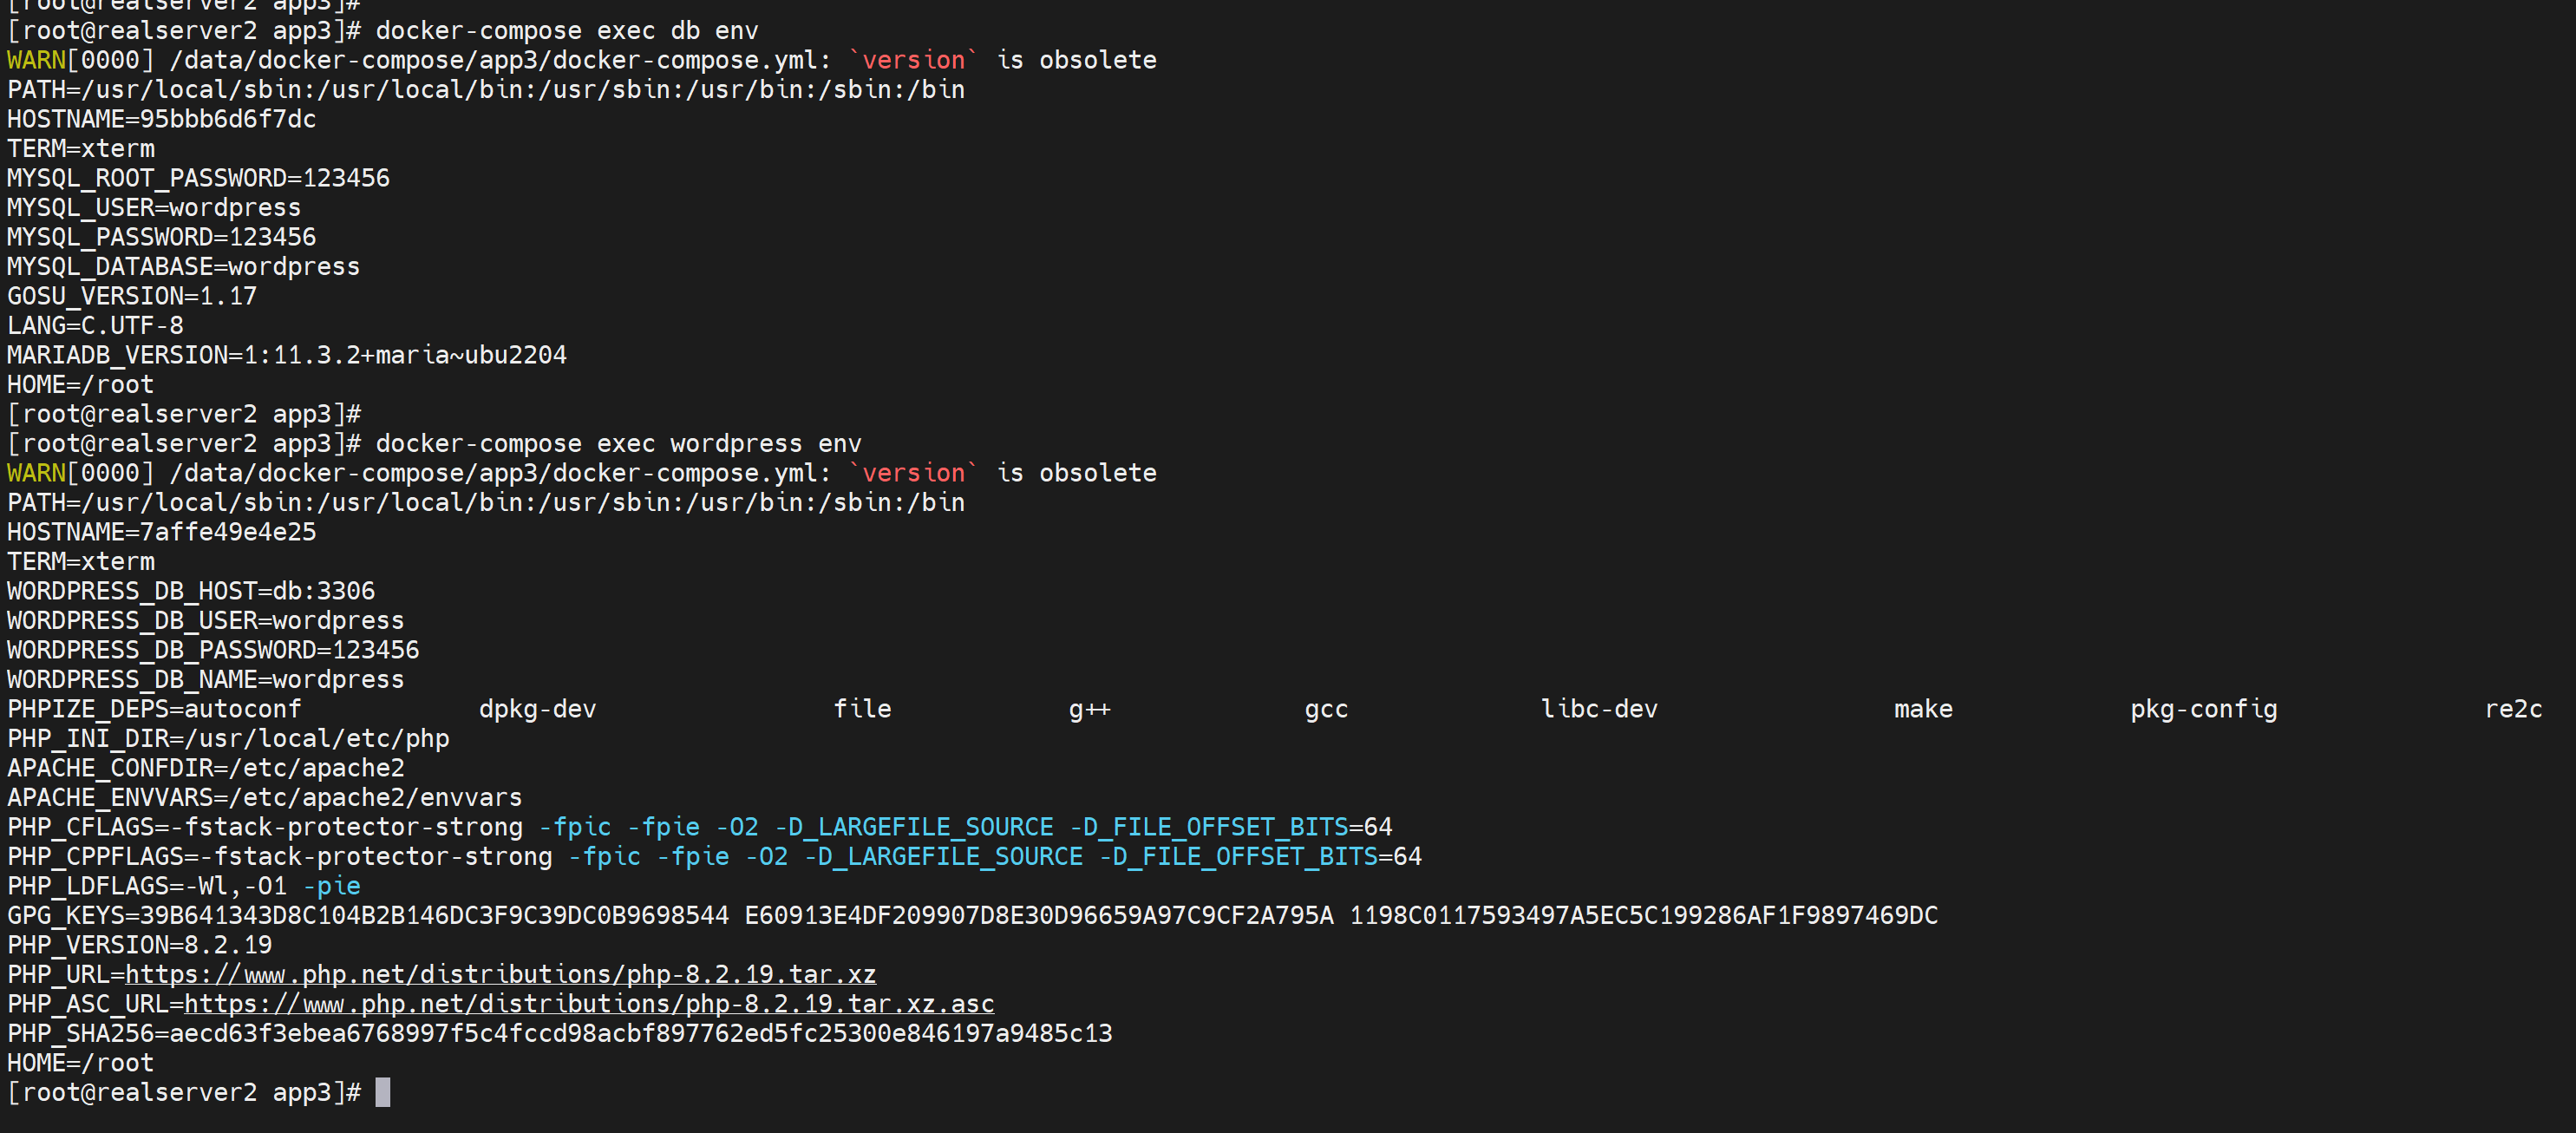Click the MYSQL_ROOT_PASSWORD=123456 line
This screenshot has height=1133, width=2576.
coord(198,178)
